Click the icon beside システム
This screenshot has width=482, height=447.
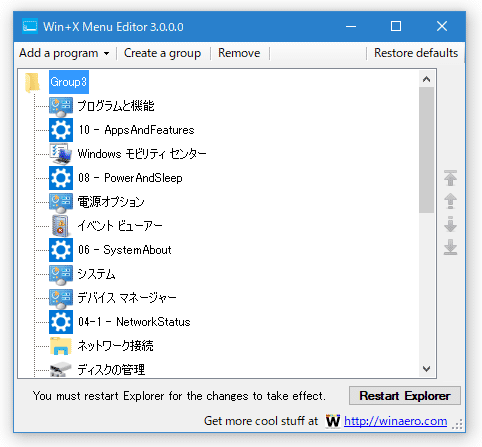(61, 274)
